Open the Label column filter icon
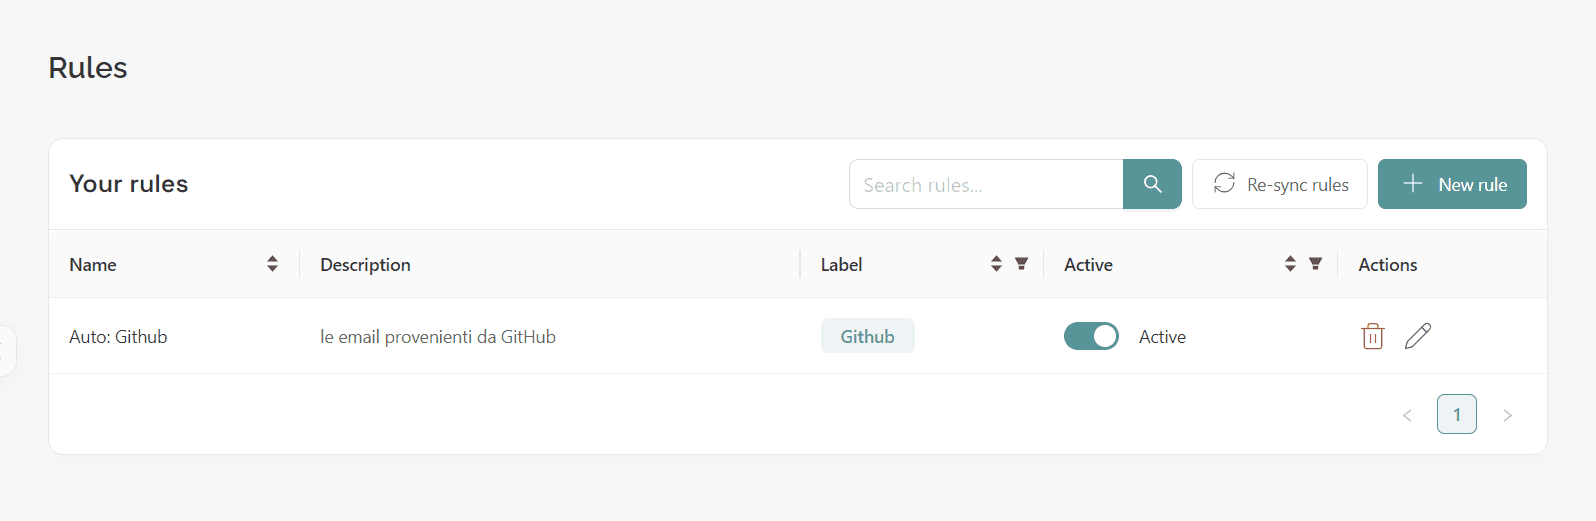 click(x=1021, y=264)
